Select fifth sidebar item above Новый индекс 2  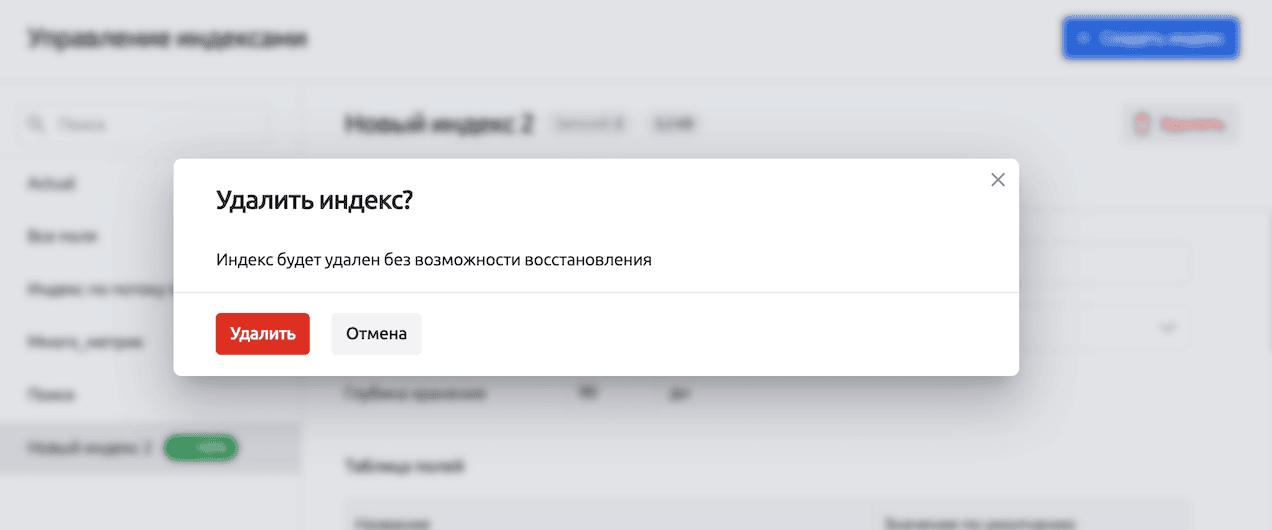point(50,395)
